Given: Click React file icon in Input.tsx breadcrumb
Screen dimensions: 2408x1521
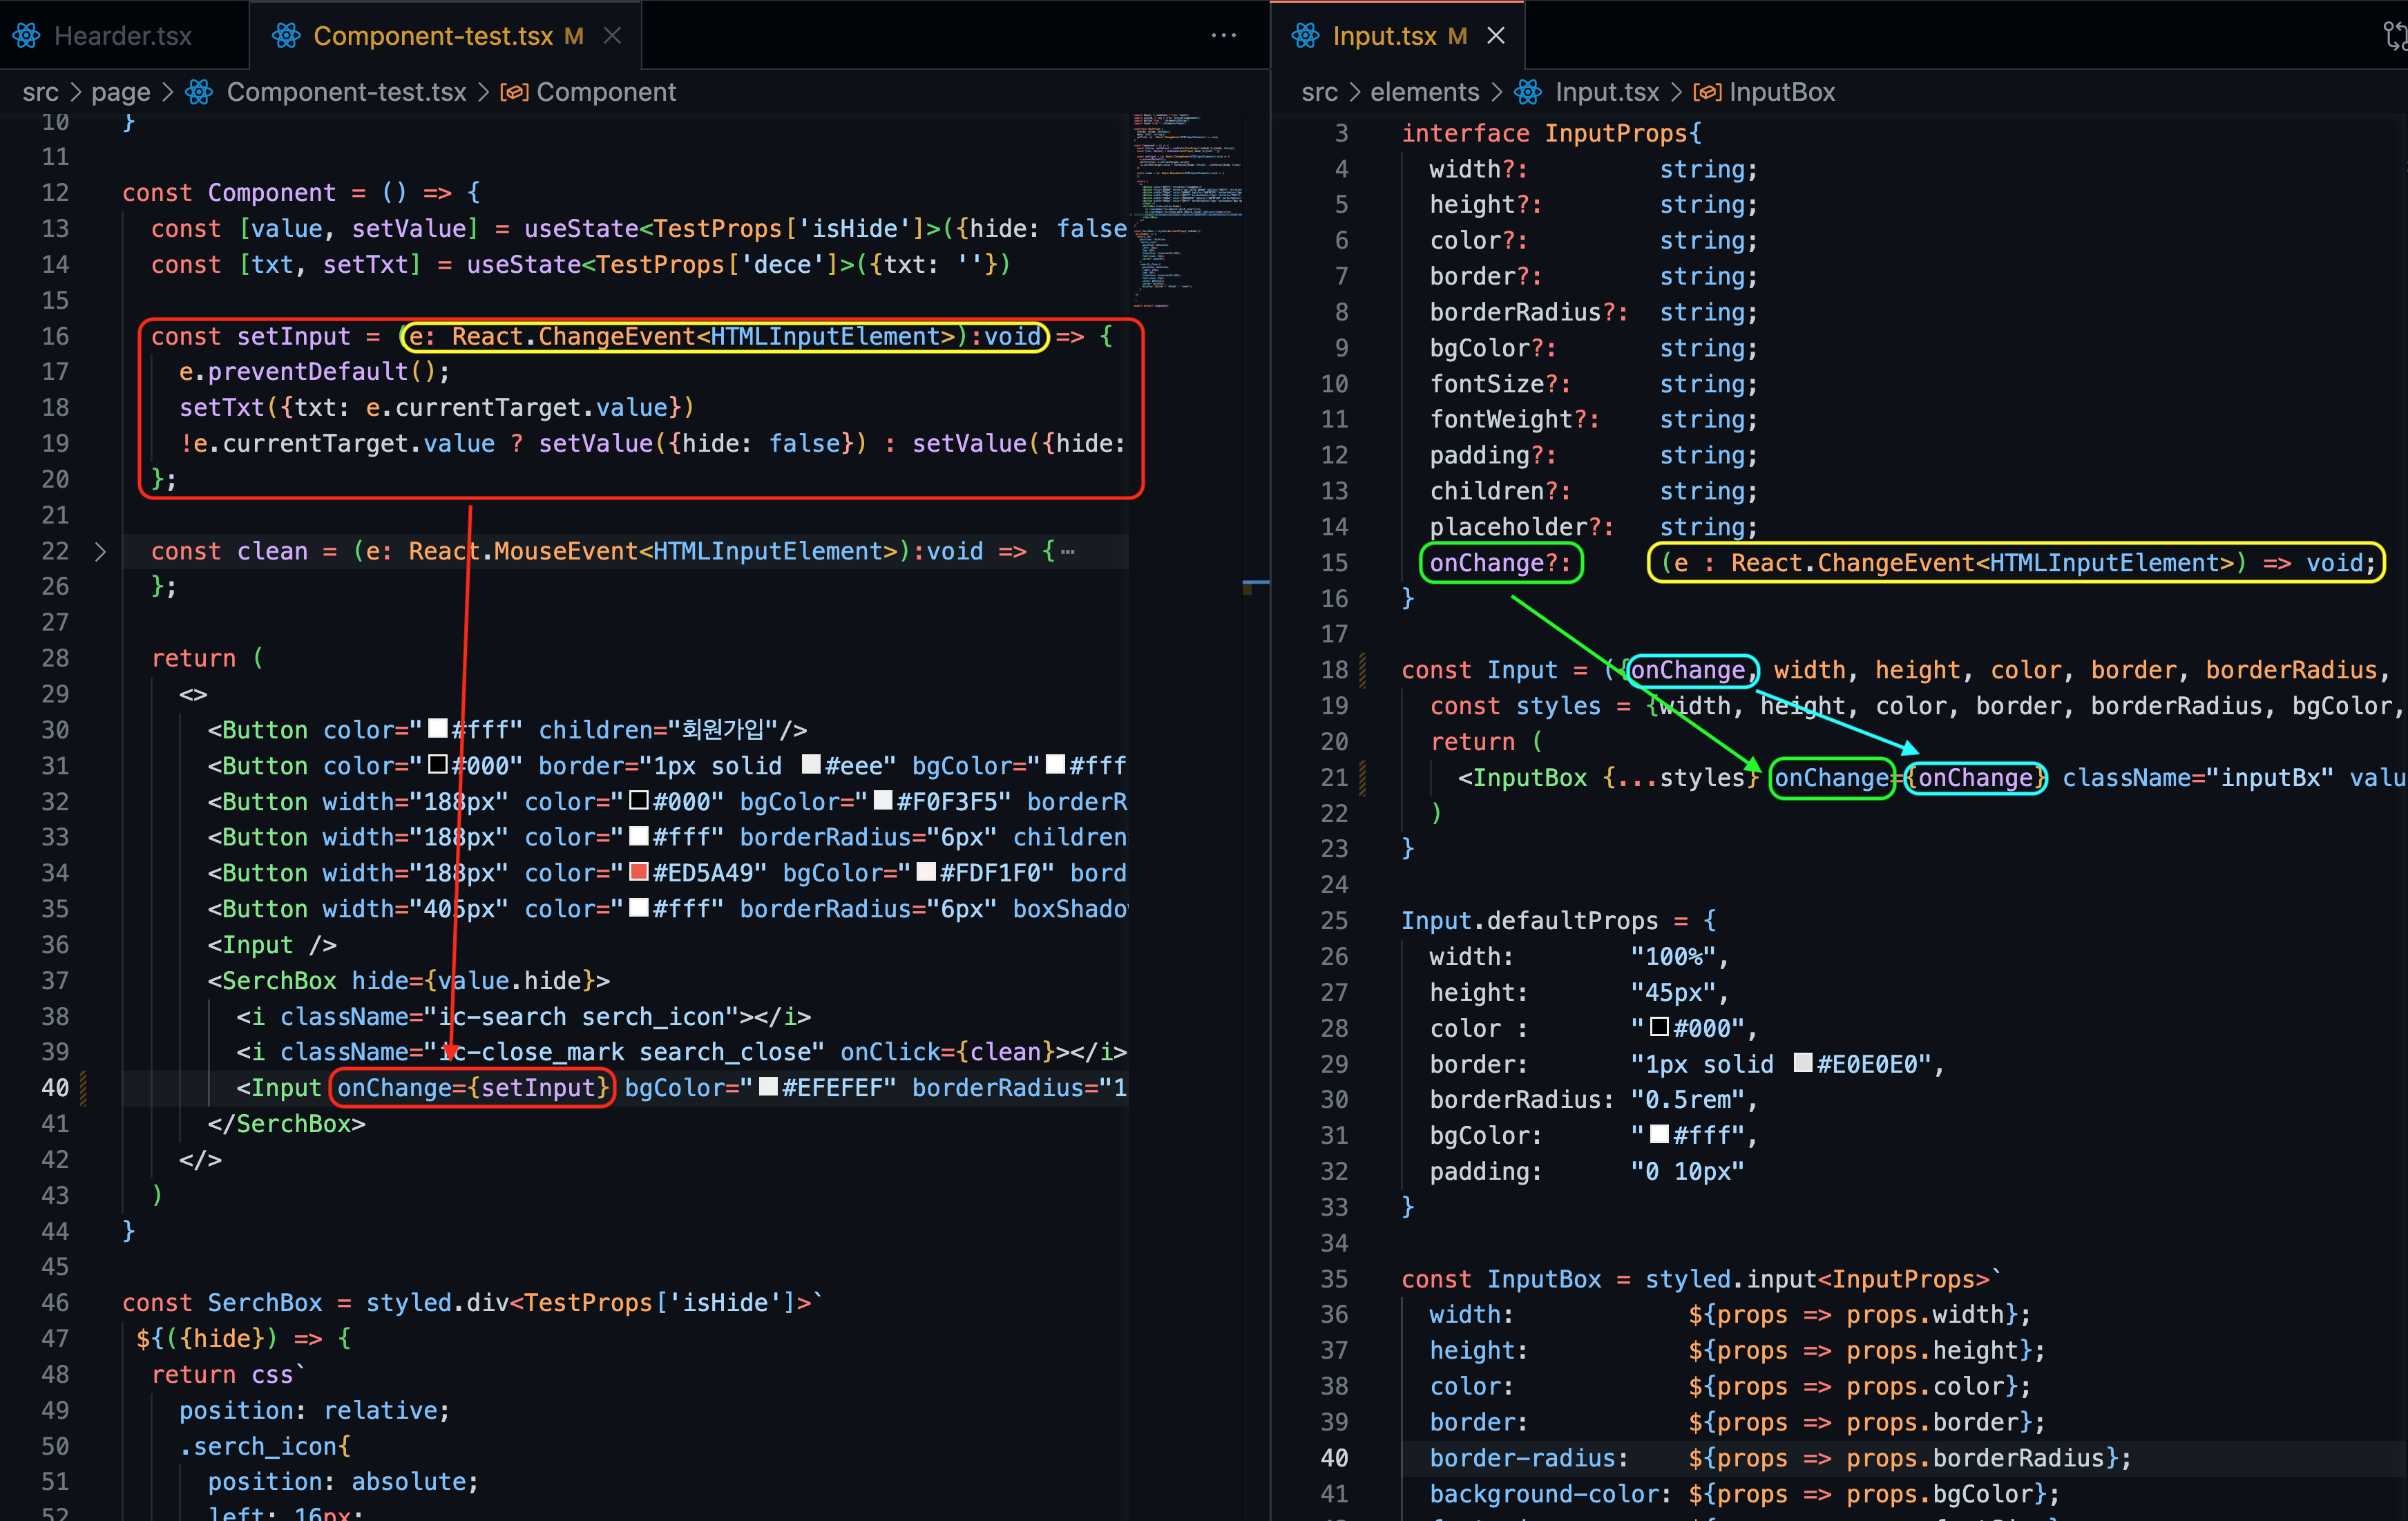Looking at the screenshot, I should [1527, 92].
